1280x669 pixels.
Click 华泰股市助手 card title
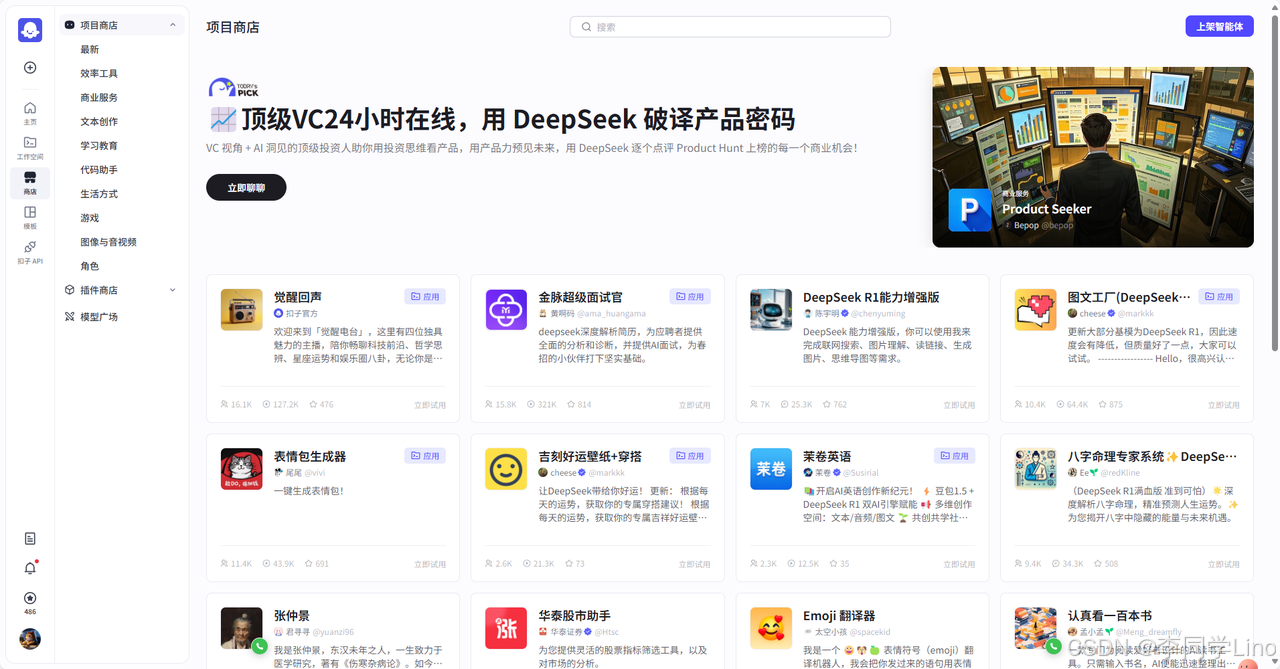574,615
